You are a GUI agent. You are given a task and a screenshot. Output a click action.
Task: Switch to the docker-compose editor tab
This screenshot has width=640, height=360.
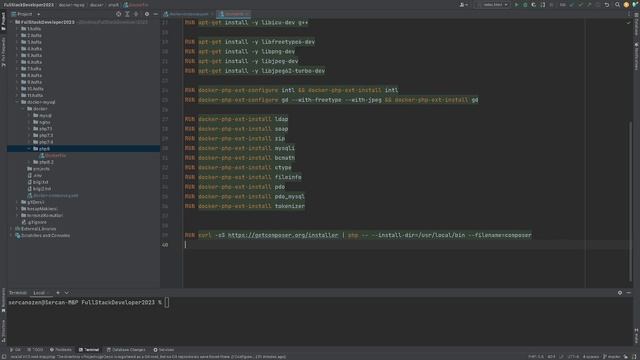pyautogui.click(x=187, y=14)
